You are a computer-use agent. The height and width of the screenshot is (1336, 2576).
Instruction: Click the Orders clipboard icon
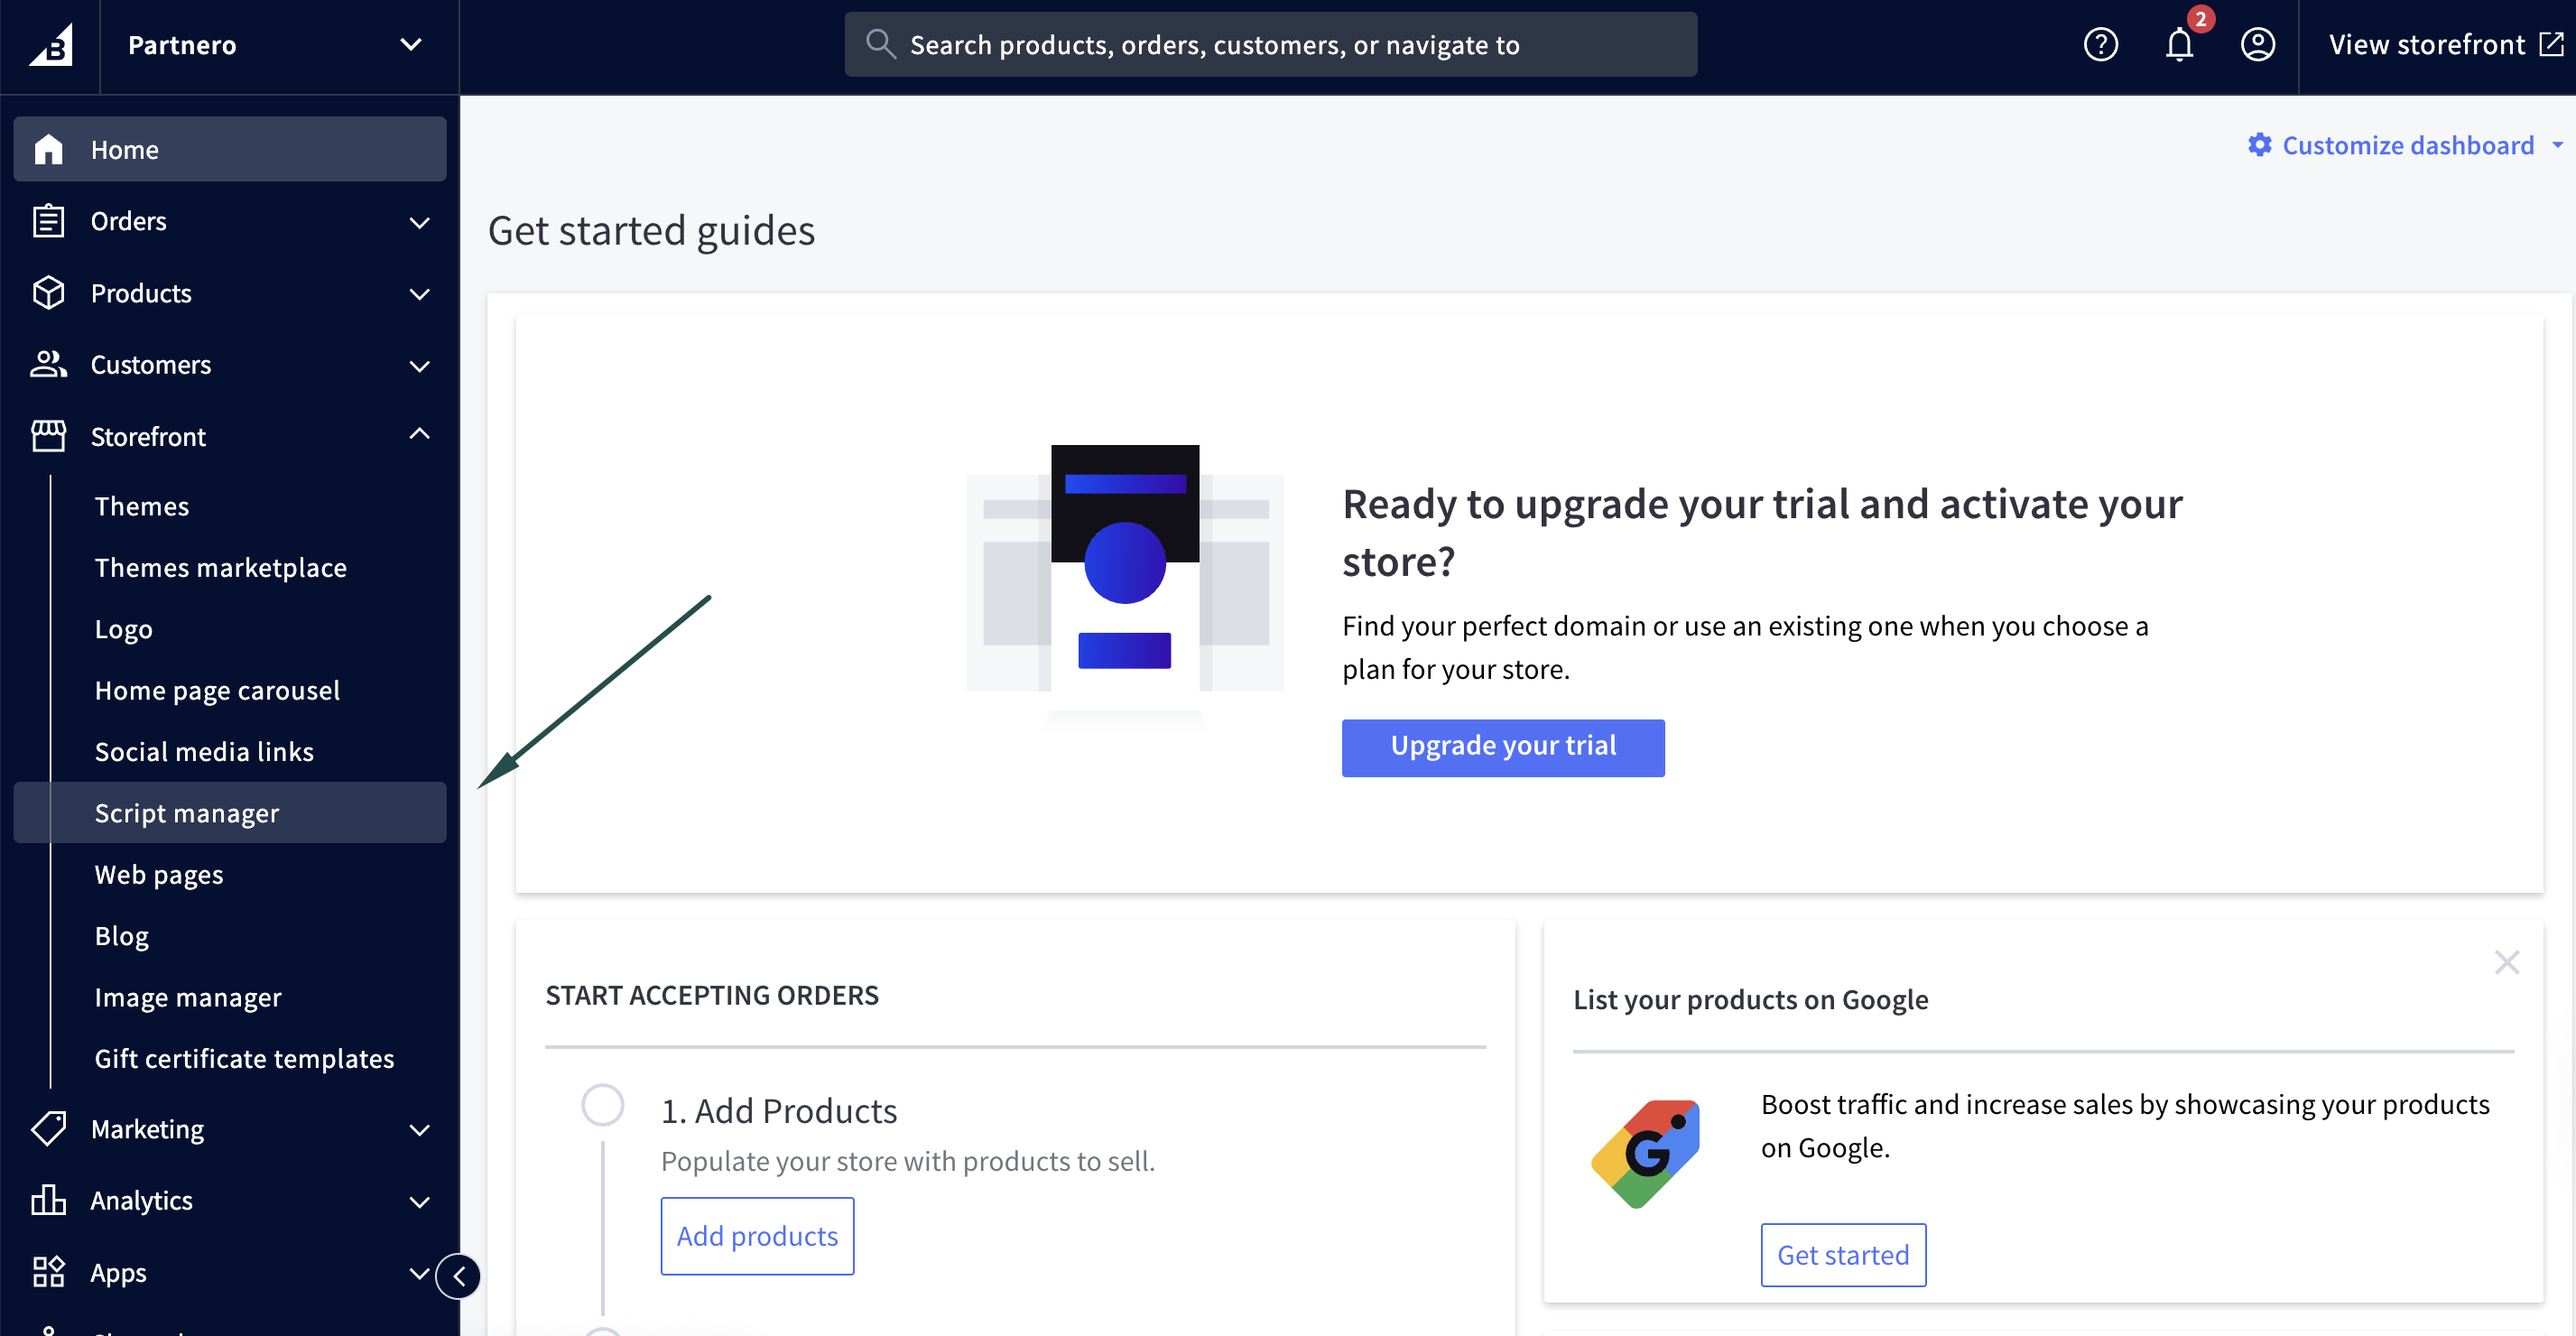(x=48, y=221)
